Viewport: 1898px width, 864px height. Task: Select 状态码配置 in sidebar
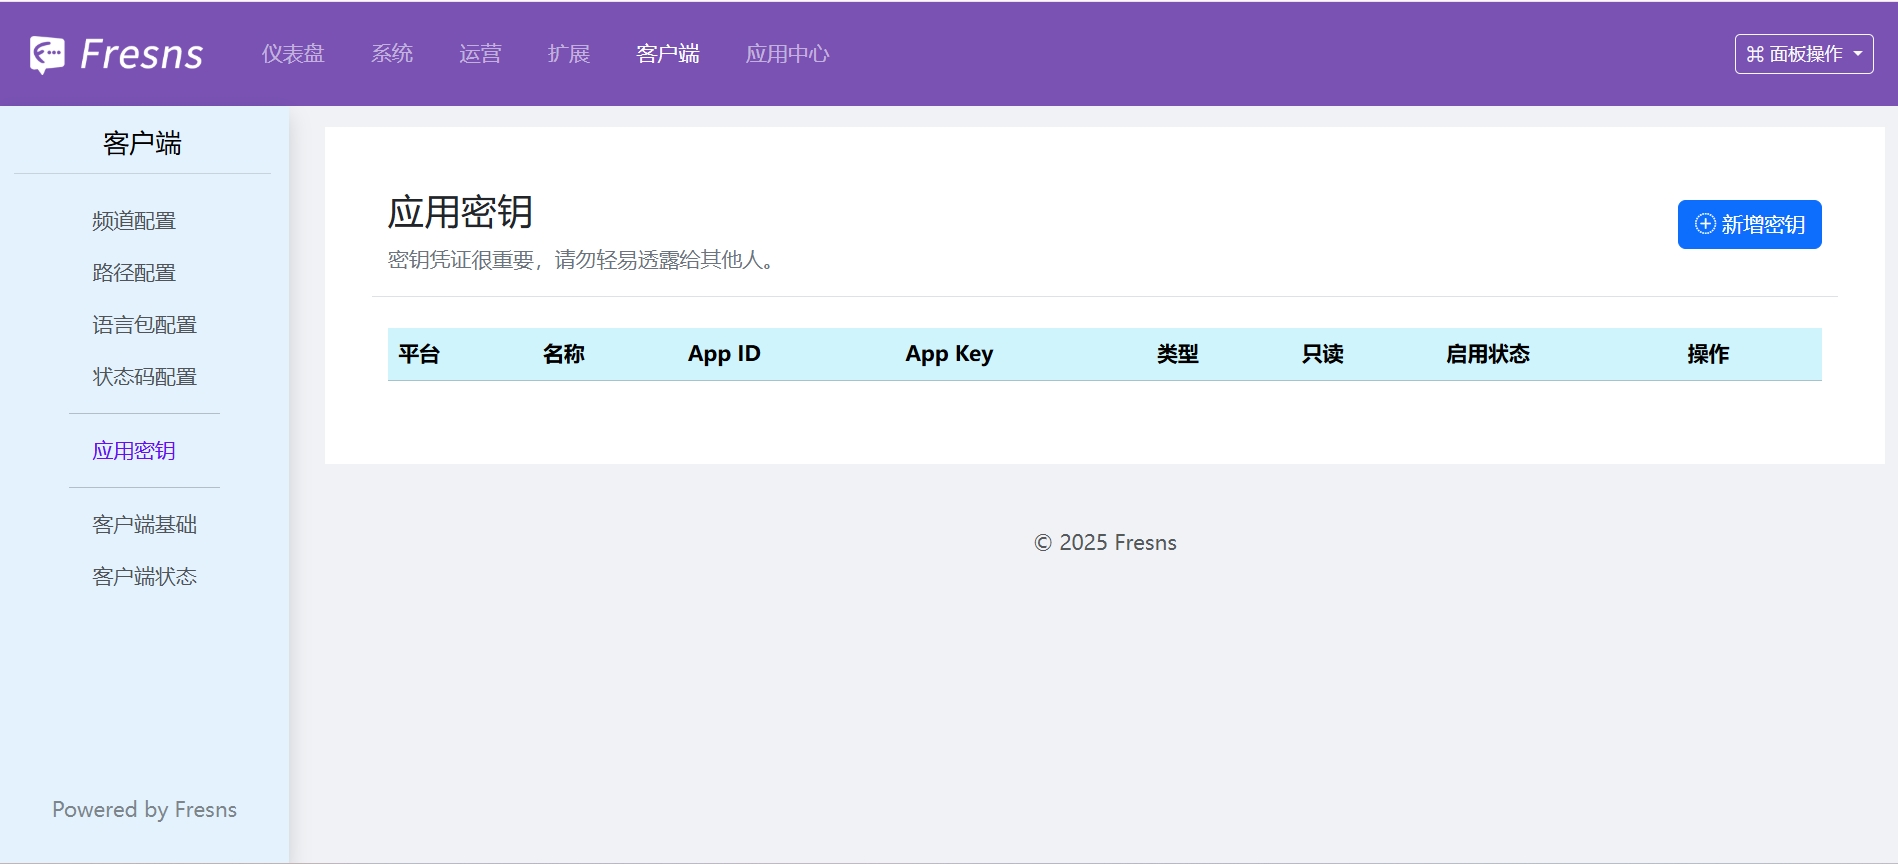pos(144,377)
